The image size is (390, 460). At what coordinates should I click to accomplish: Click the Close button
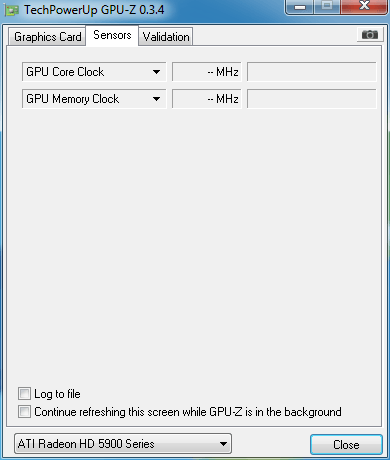(346, 444)
